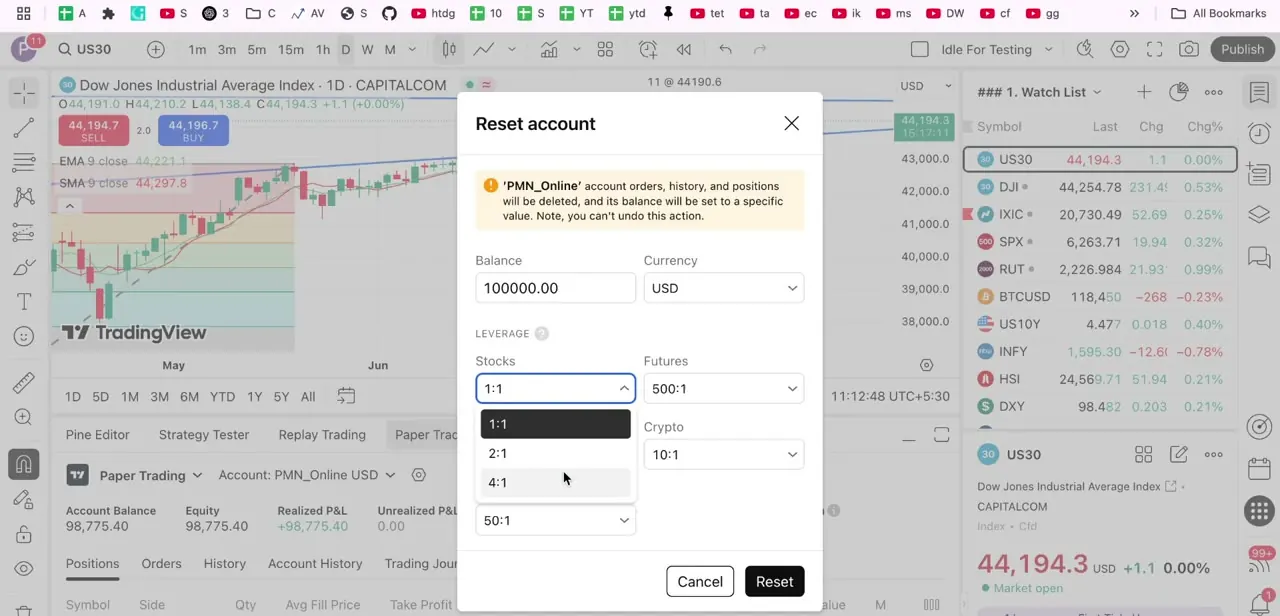The image size is (1280, 616).
Task: Open the Watch List name dropdown
Action: [x=1039, y=92]
